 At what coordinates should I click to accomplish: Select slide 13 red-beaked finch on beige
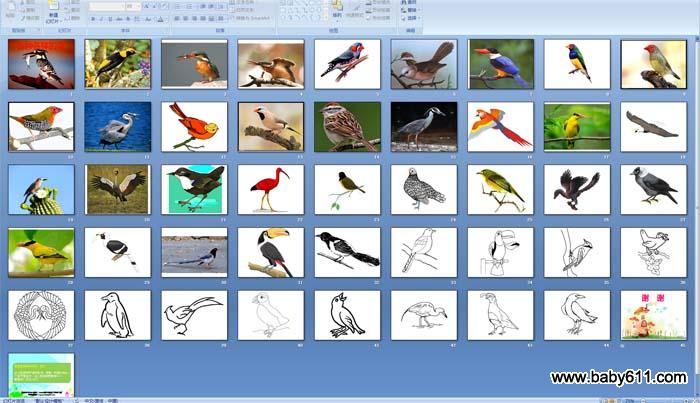271,127
